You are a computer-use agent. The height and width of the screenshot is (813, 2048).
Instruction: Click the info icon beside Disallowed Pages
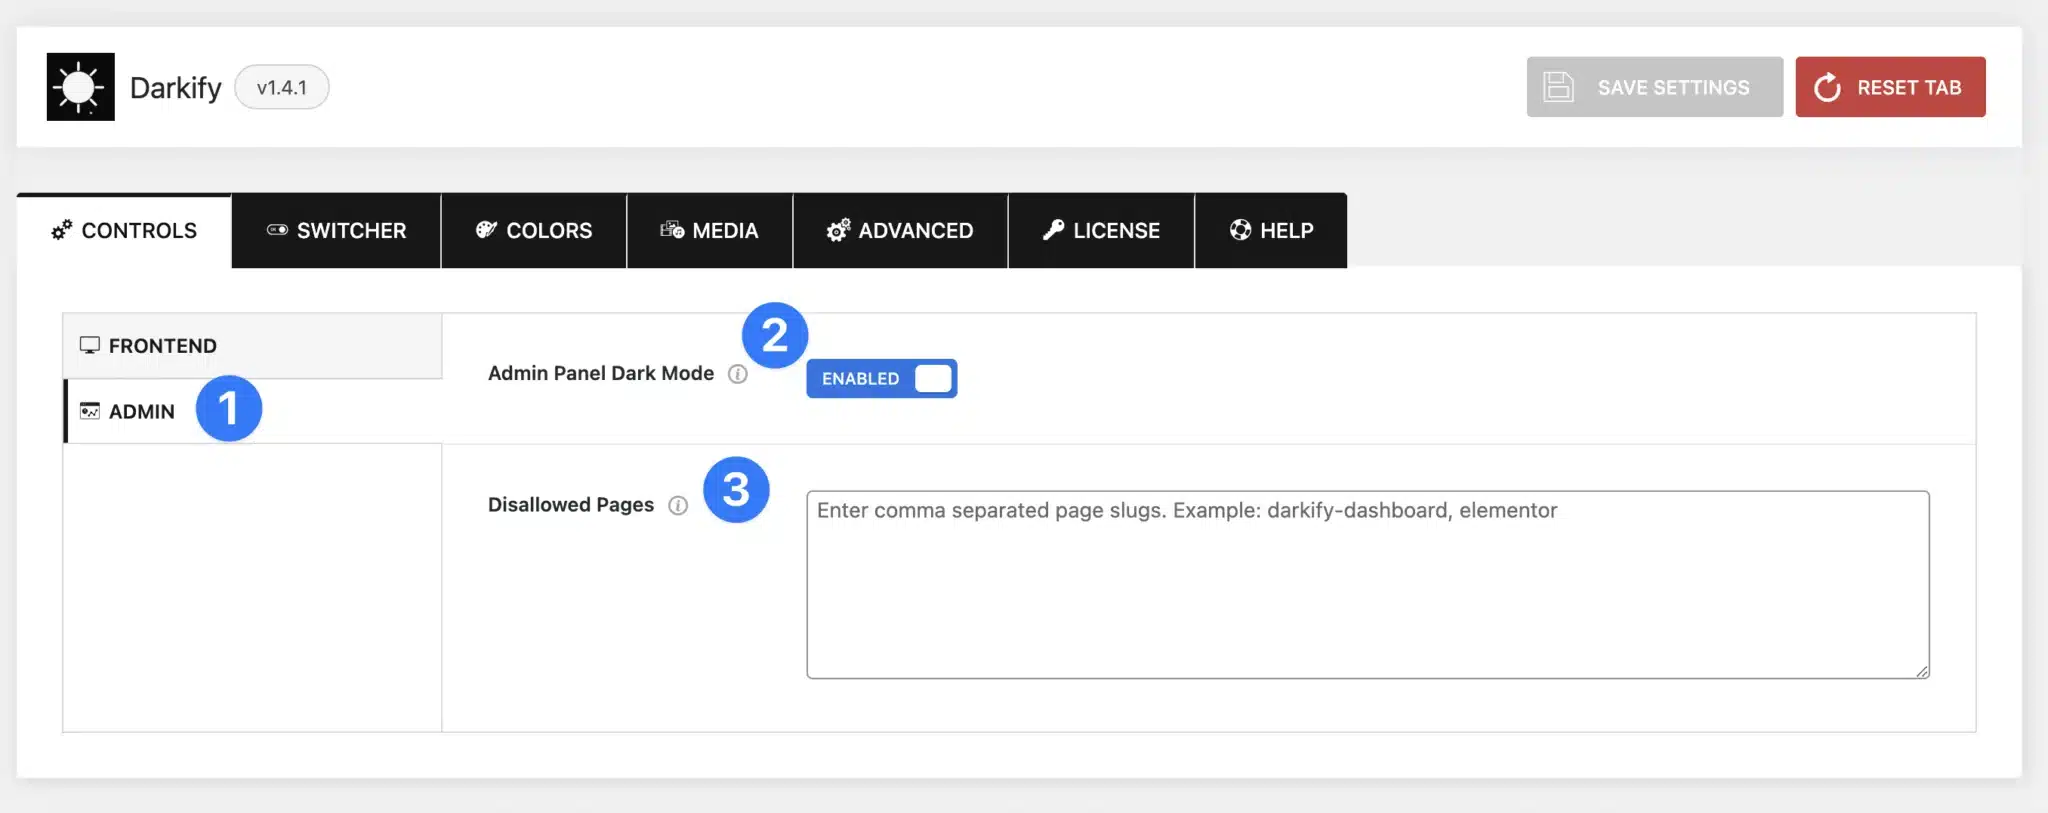tap(678, 506)
